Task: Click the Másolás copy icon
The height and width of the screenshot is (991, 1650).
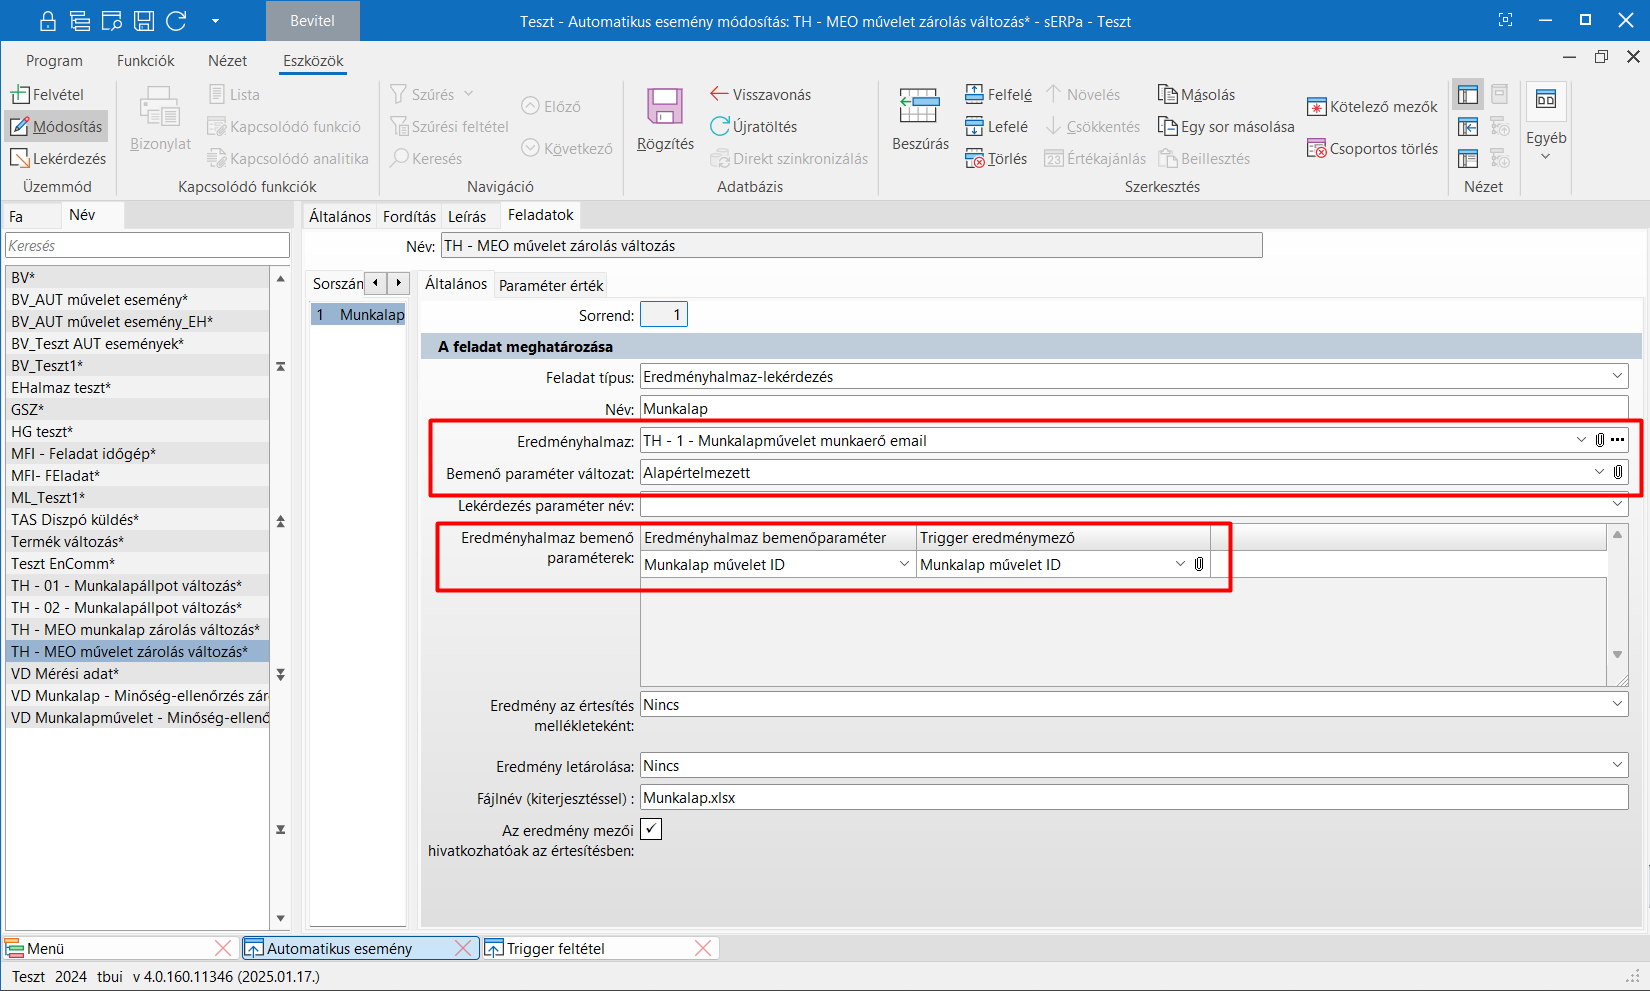Action: click(x=1167, y=94)
